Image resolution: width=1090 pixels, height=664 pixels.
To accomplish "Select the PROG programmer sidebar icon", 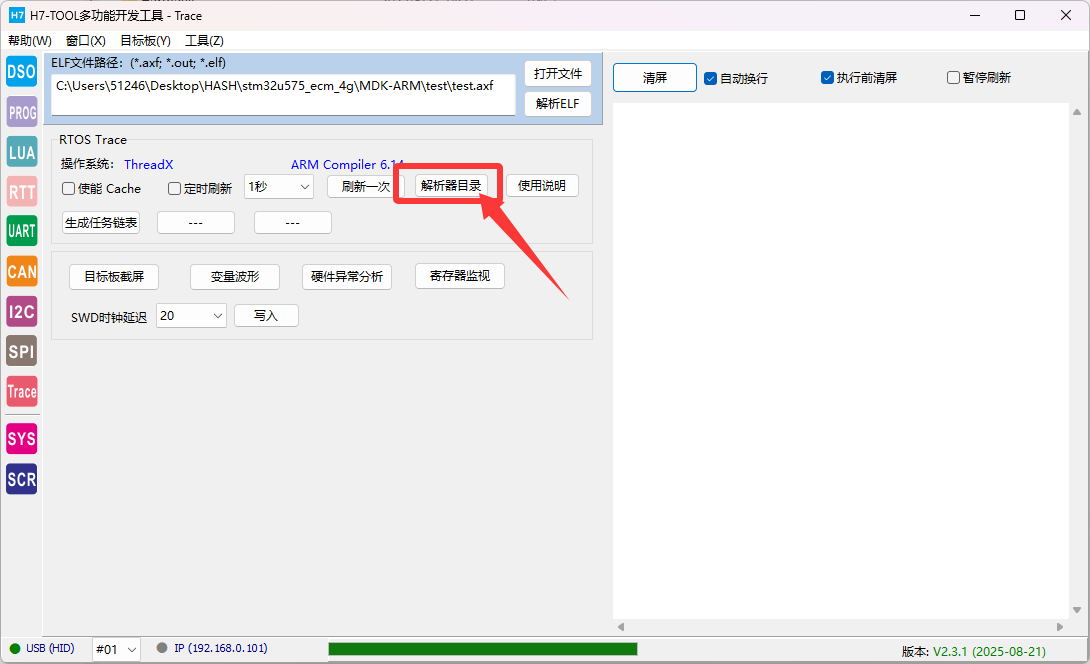I will pos(21,112).
